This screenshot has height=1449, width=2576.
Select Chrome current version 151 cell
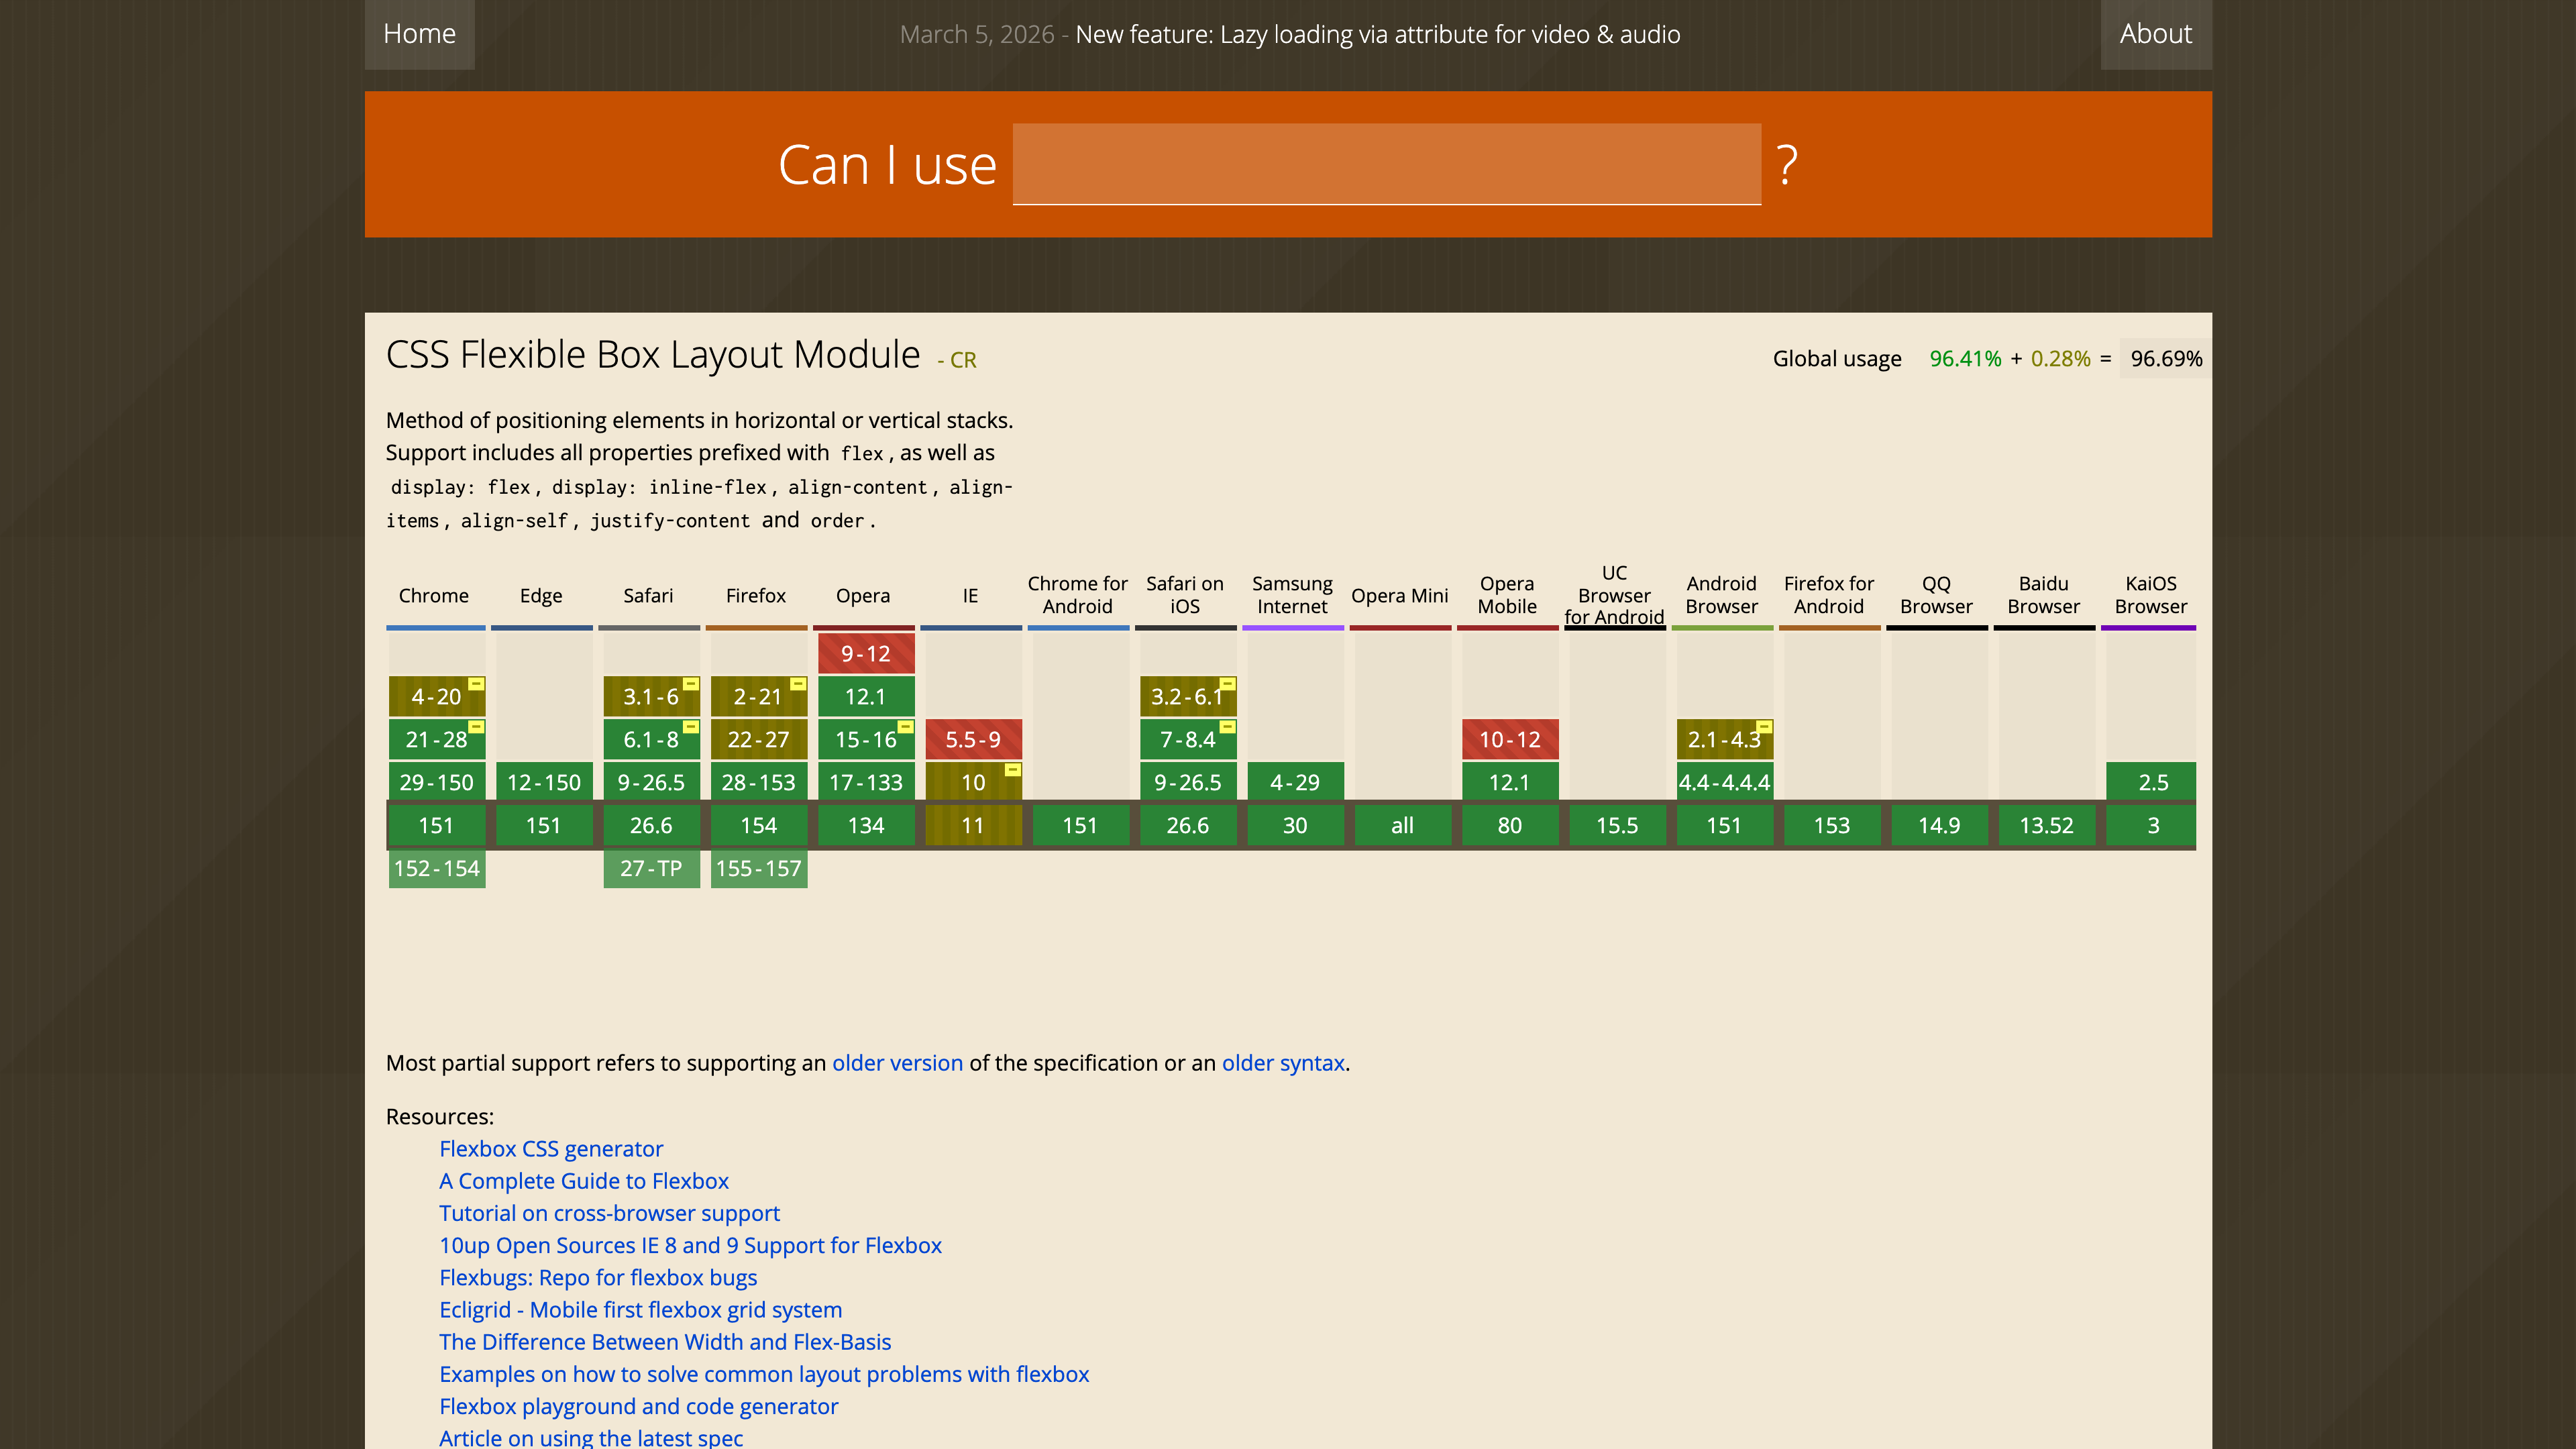click(436, 826)
